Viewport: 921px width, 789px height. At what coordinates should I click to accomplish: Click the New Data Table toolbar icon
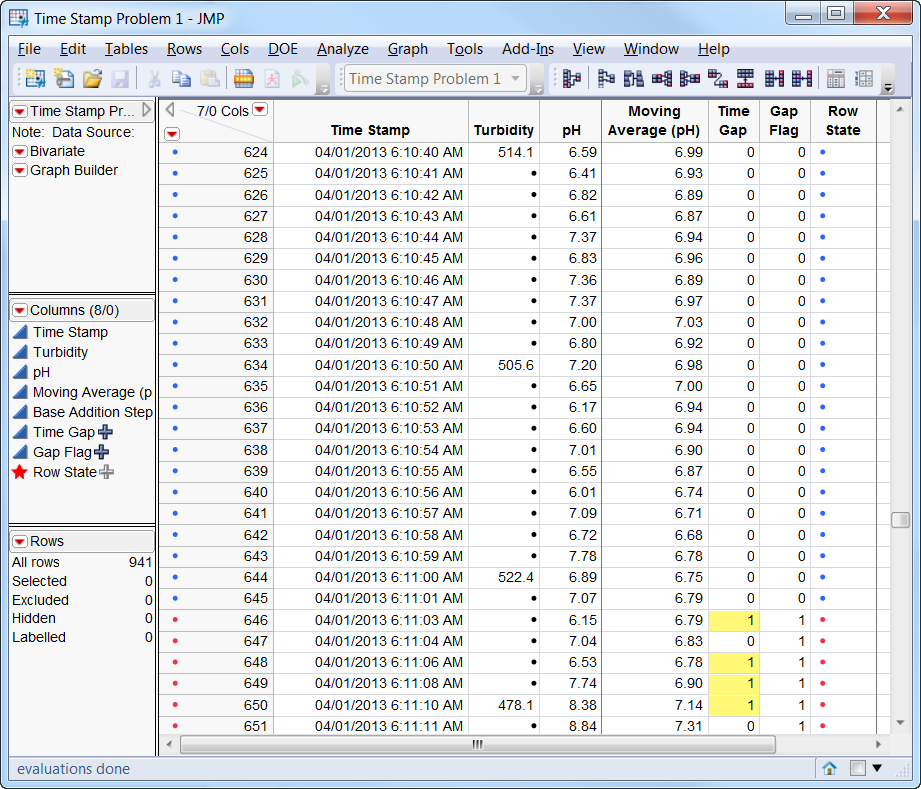(36, 79)
